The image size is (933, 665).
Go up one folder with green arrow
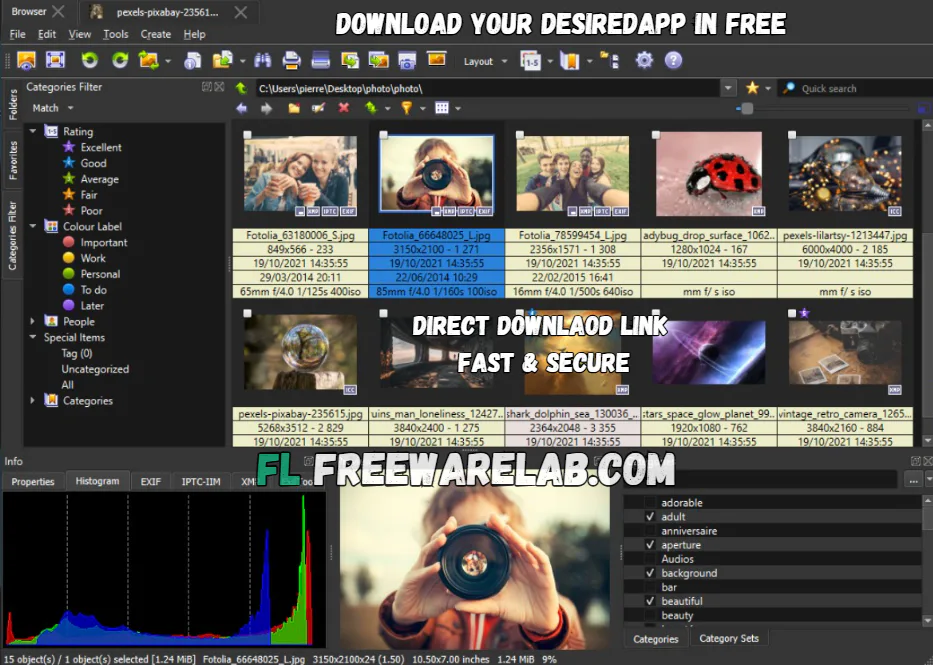click(242, 89)
